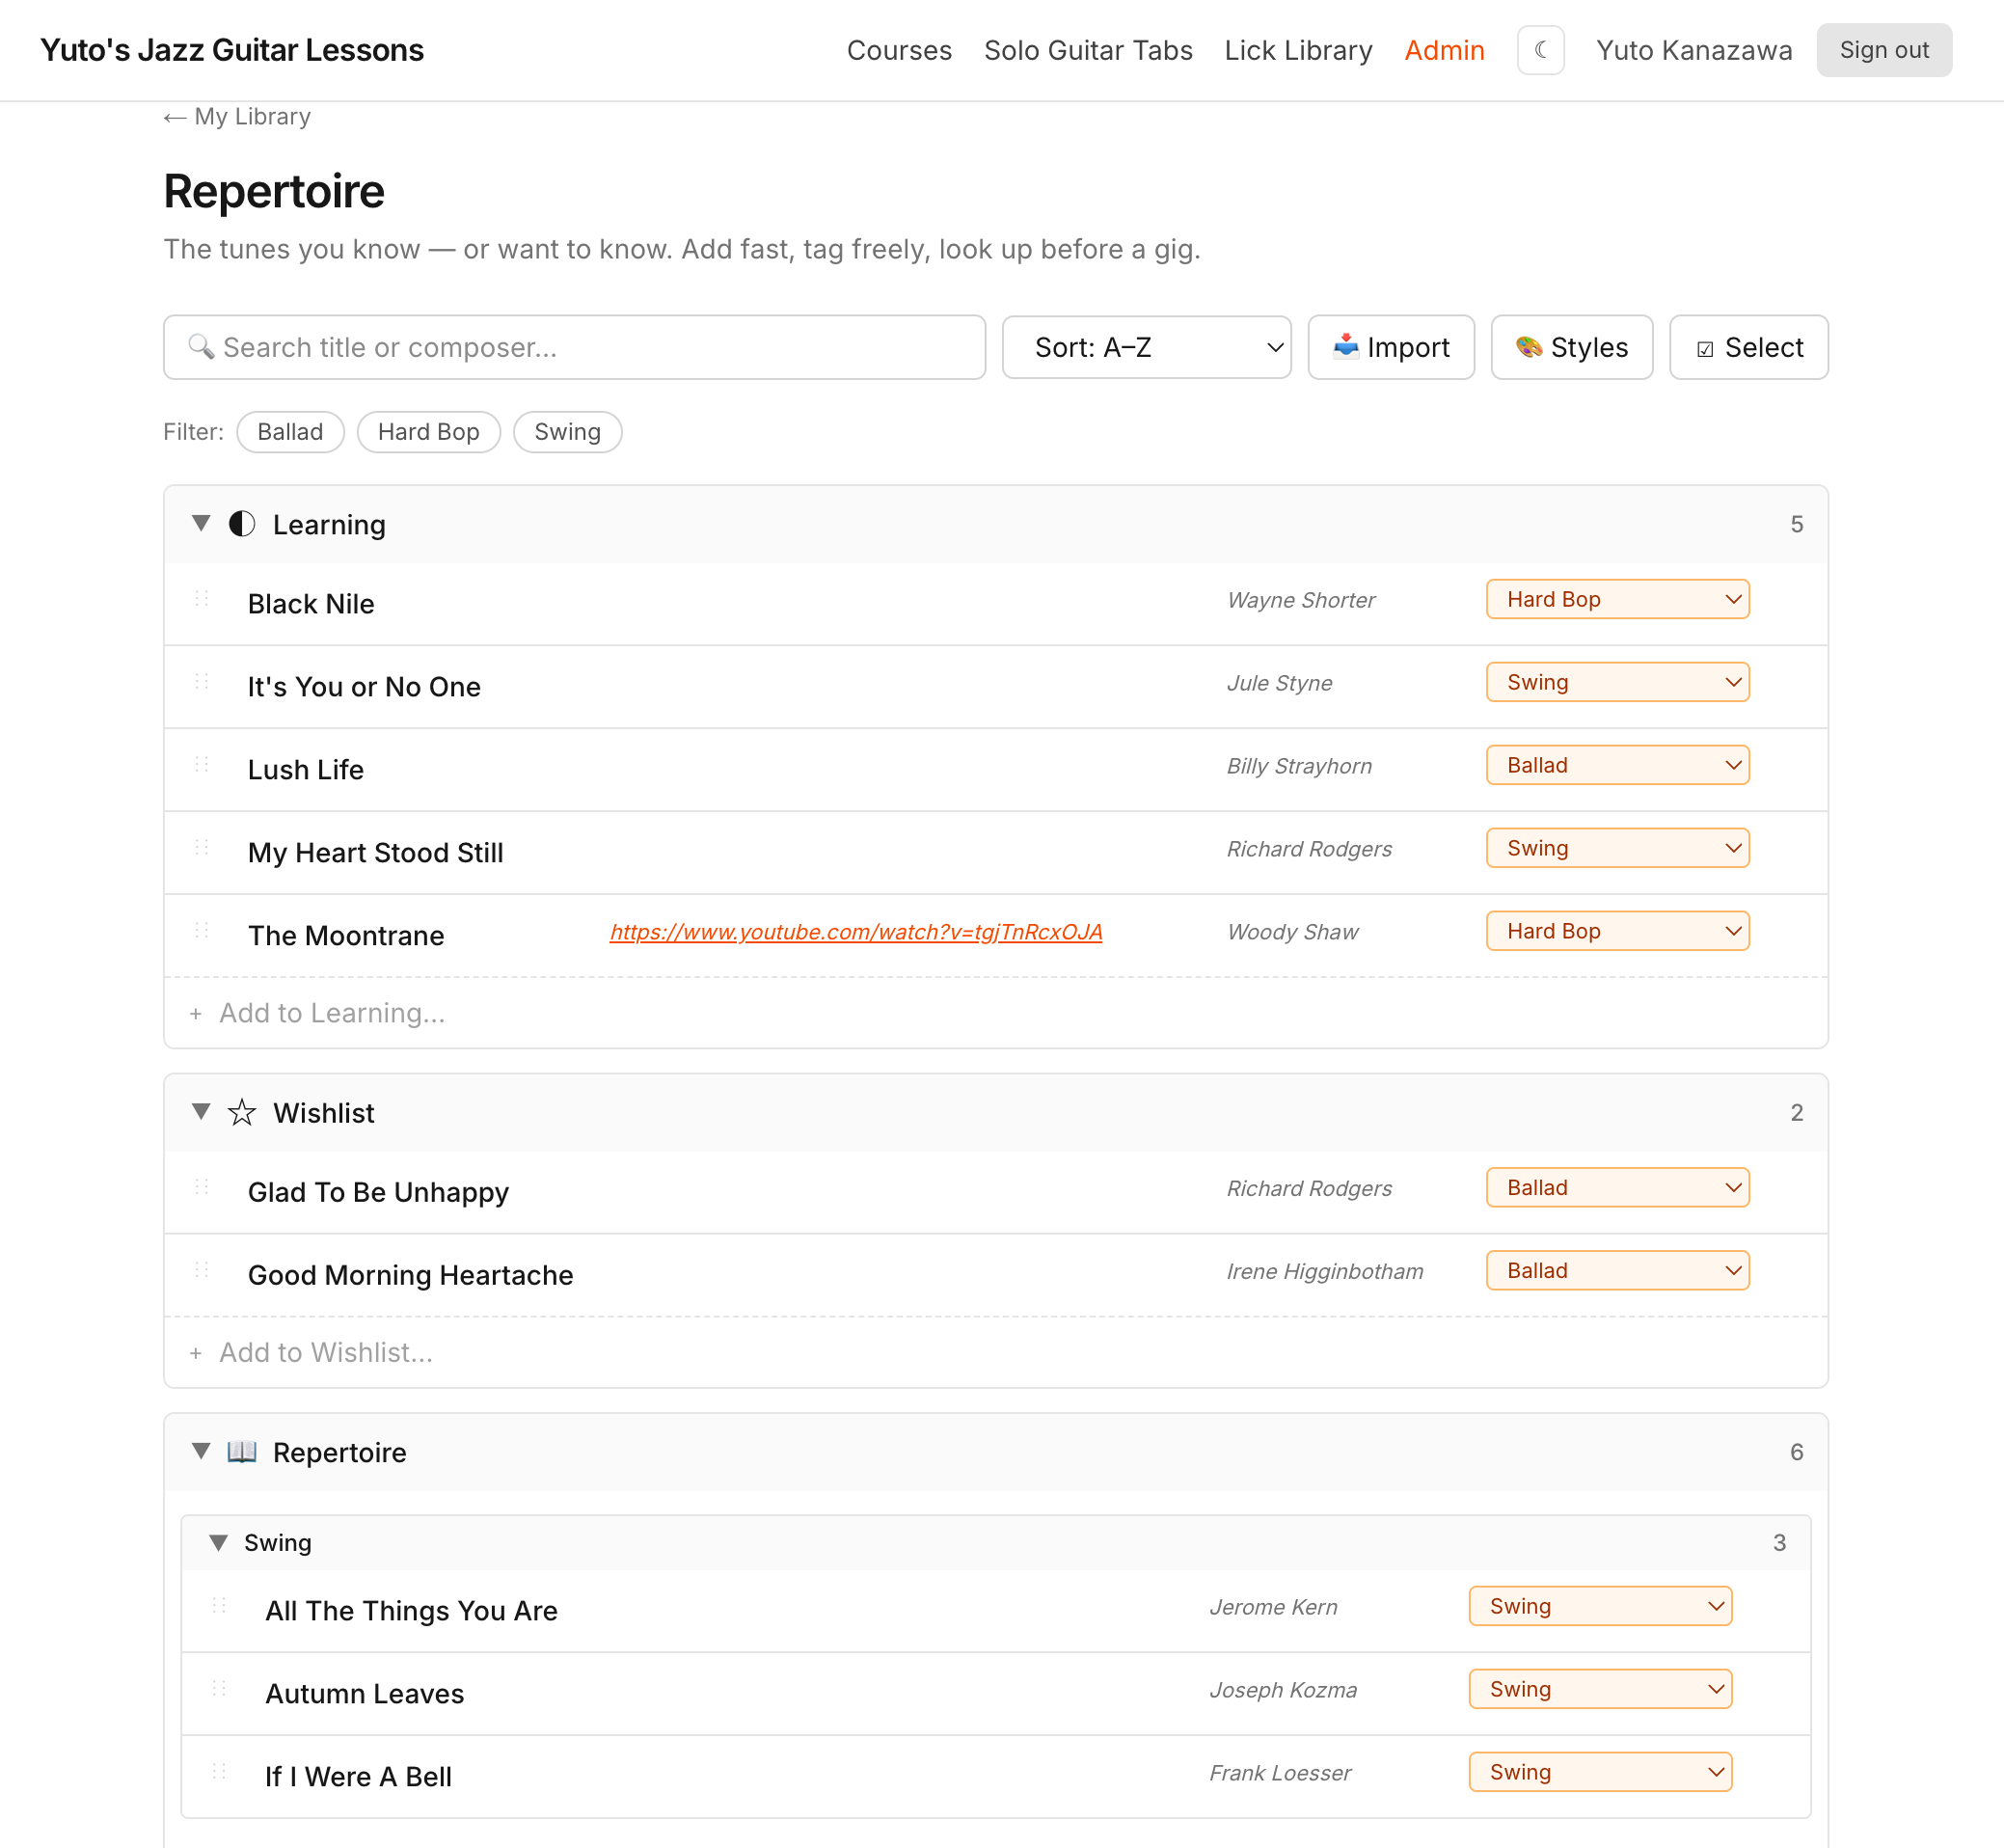Collapse the Learning section
This screenshot has width=2004, height=1848.
(201, 524)
